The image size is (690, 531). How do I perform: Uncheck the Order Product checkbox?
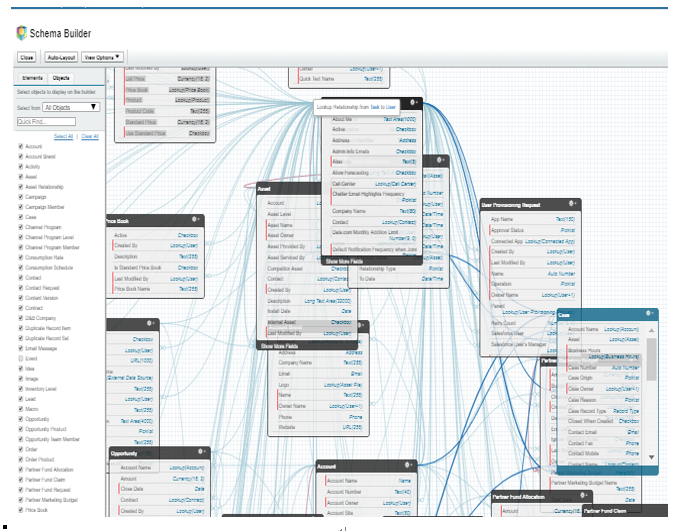tap(21, 460)
